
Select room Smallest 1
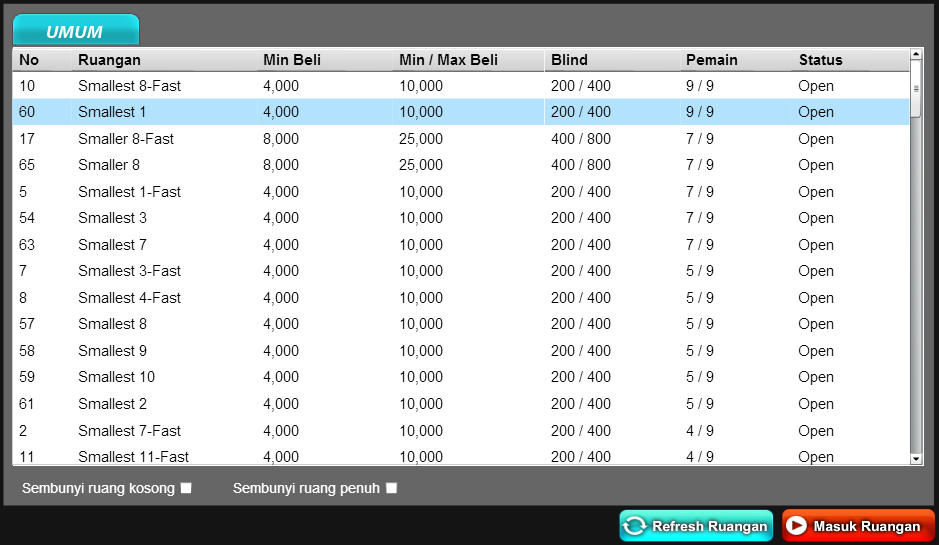[461, 112]
